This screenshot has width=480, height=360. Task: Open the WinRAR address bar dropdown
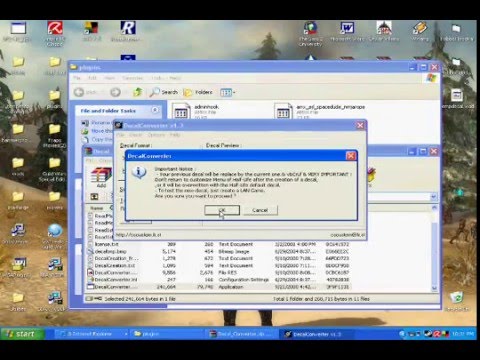[433, 197]
